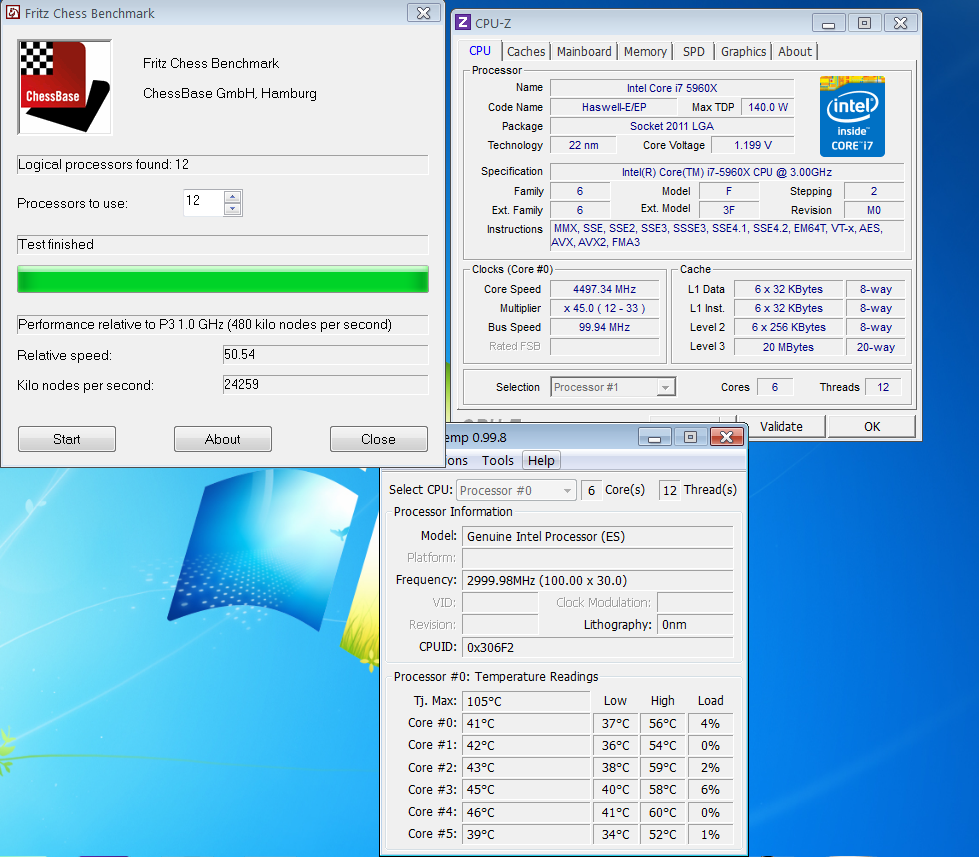
Task: Click the CPUID 0x306F2 field
Action: click(598, 647)
